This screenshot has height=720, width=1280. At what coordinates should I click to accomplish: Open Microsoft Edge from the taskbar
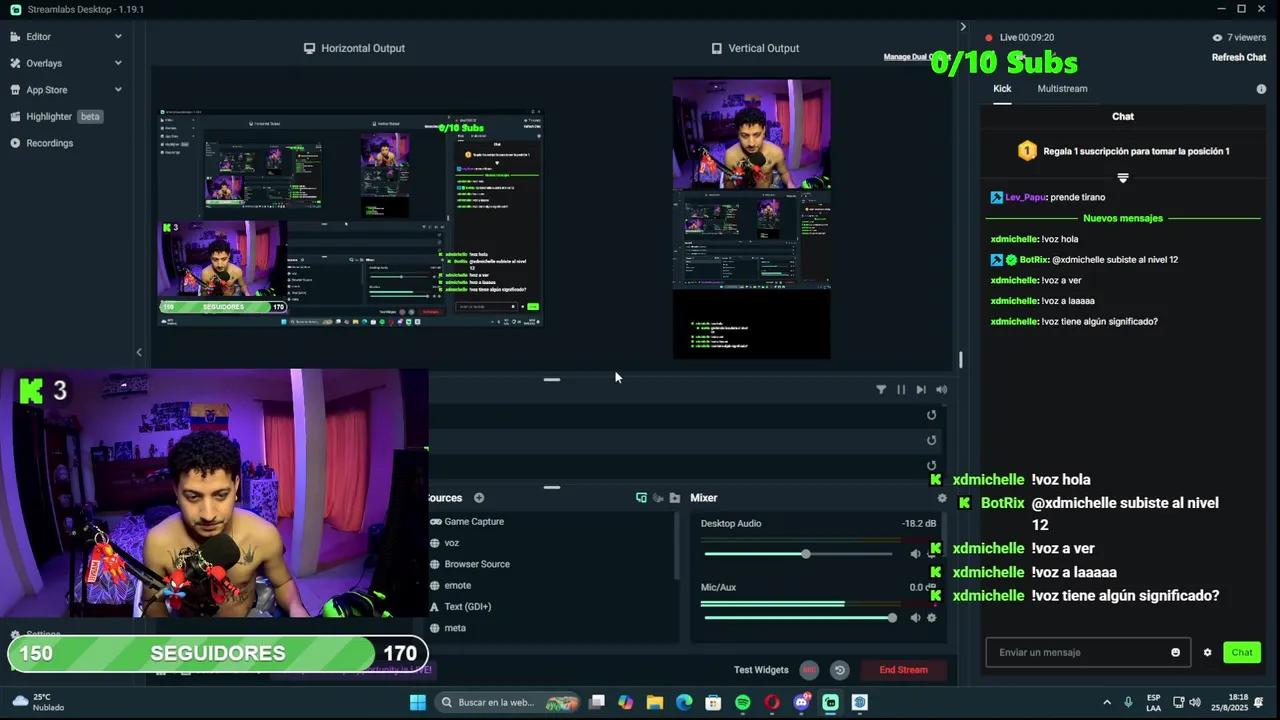click(x=684, y=702)
